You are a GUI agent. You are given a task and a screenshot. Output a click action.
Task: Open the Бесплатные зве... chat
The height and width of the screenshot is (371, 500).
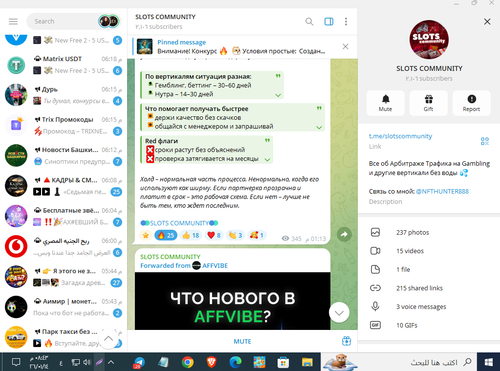[63, 216]
